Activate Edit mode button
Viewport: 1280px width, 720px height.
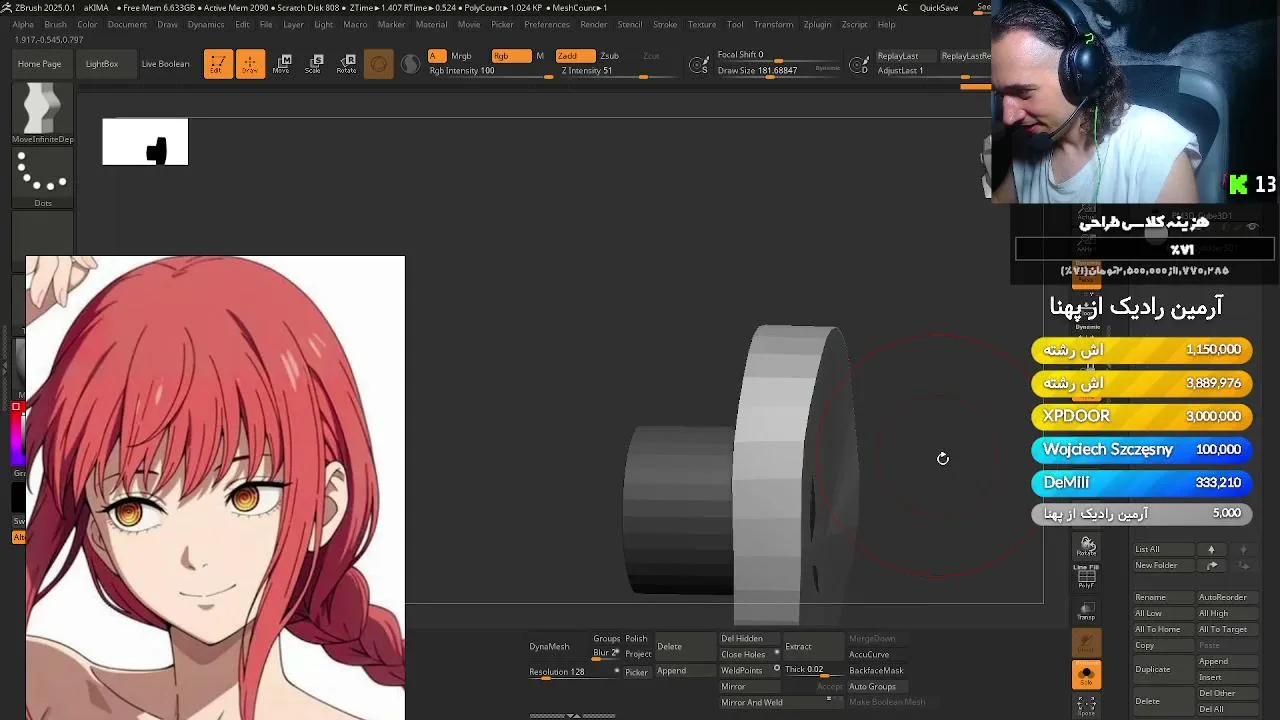(x=218, y=64)
